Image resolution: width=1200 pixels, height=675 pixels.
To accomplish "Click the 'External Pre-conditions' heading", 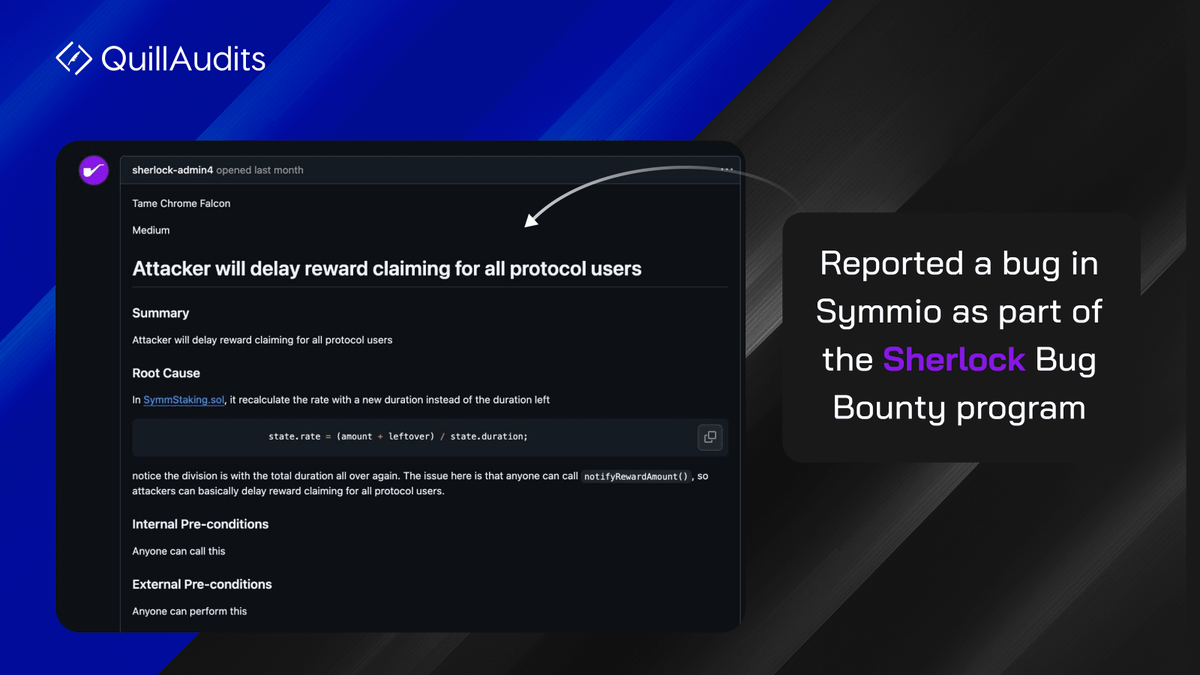I will (x=202, y=584).
